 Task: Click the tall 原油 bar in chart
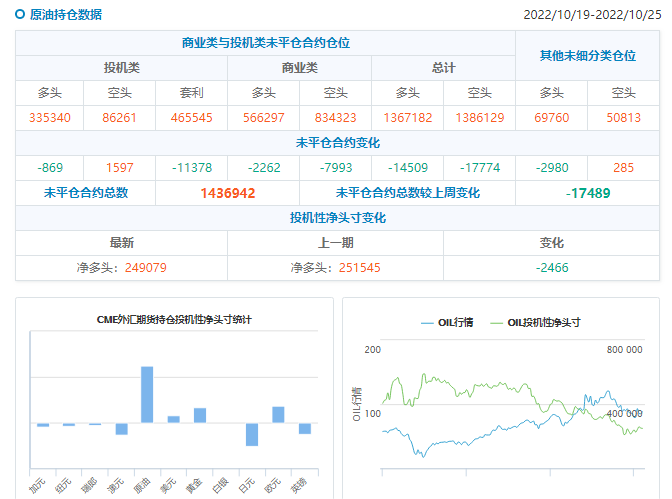[147, 394]
